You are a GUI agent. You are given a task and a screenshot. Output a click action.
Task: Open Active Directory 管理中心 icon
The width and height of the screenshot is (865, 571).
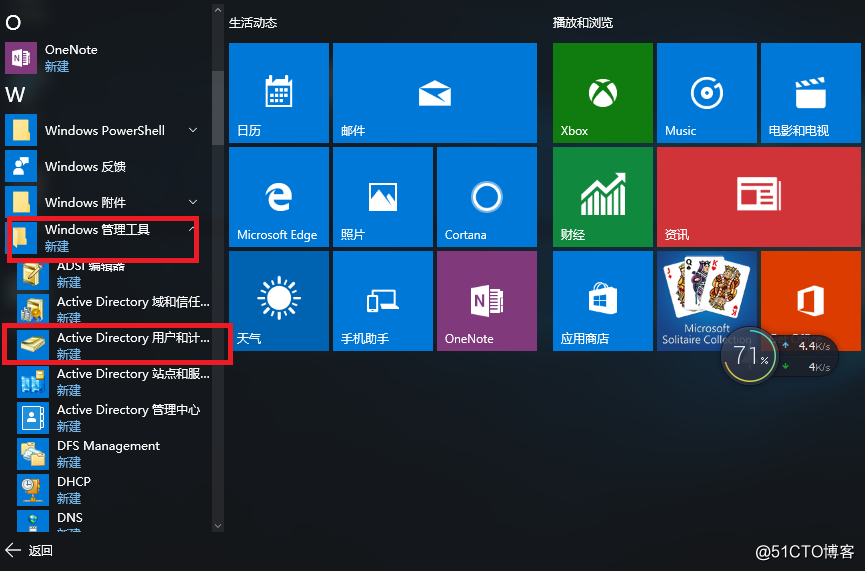33,417
